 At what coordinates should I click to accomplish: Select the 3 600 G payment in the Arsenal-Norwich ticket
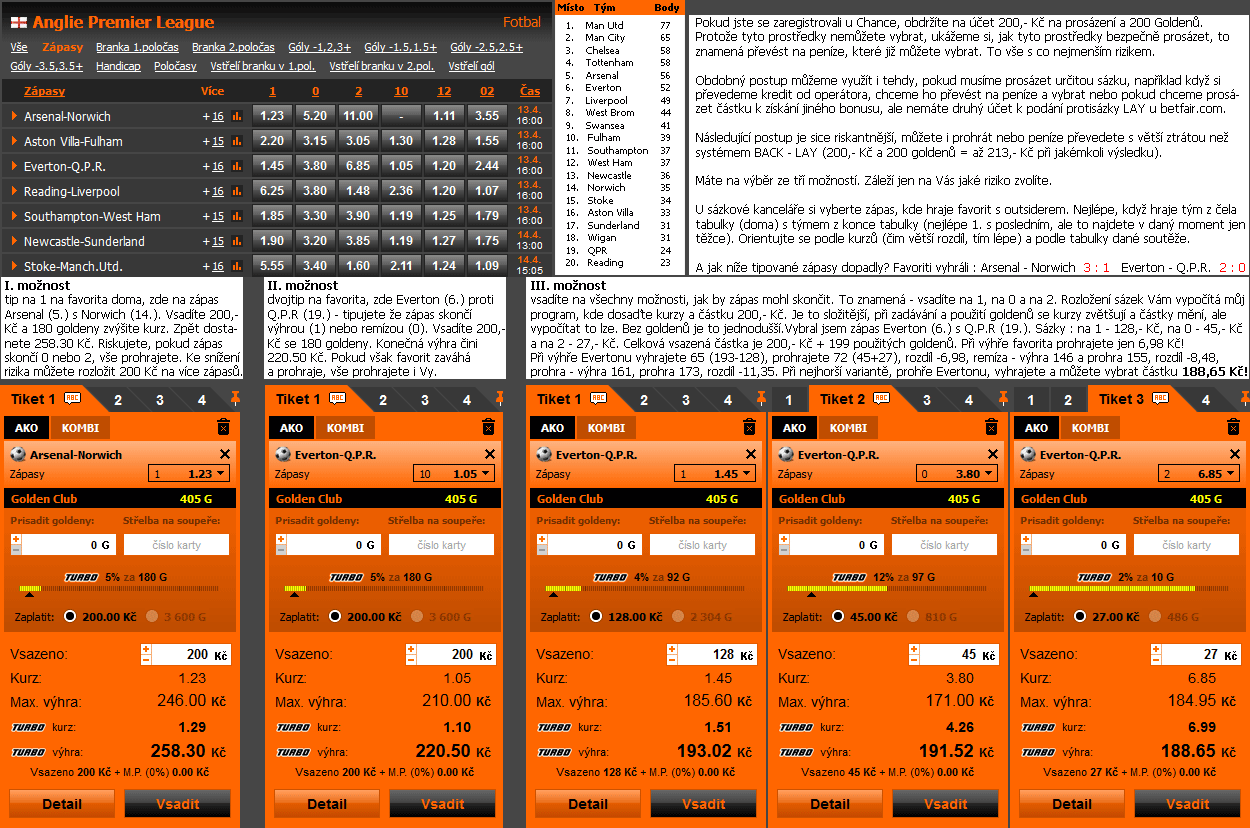tap(154, 616)
